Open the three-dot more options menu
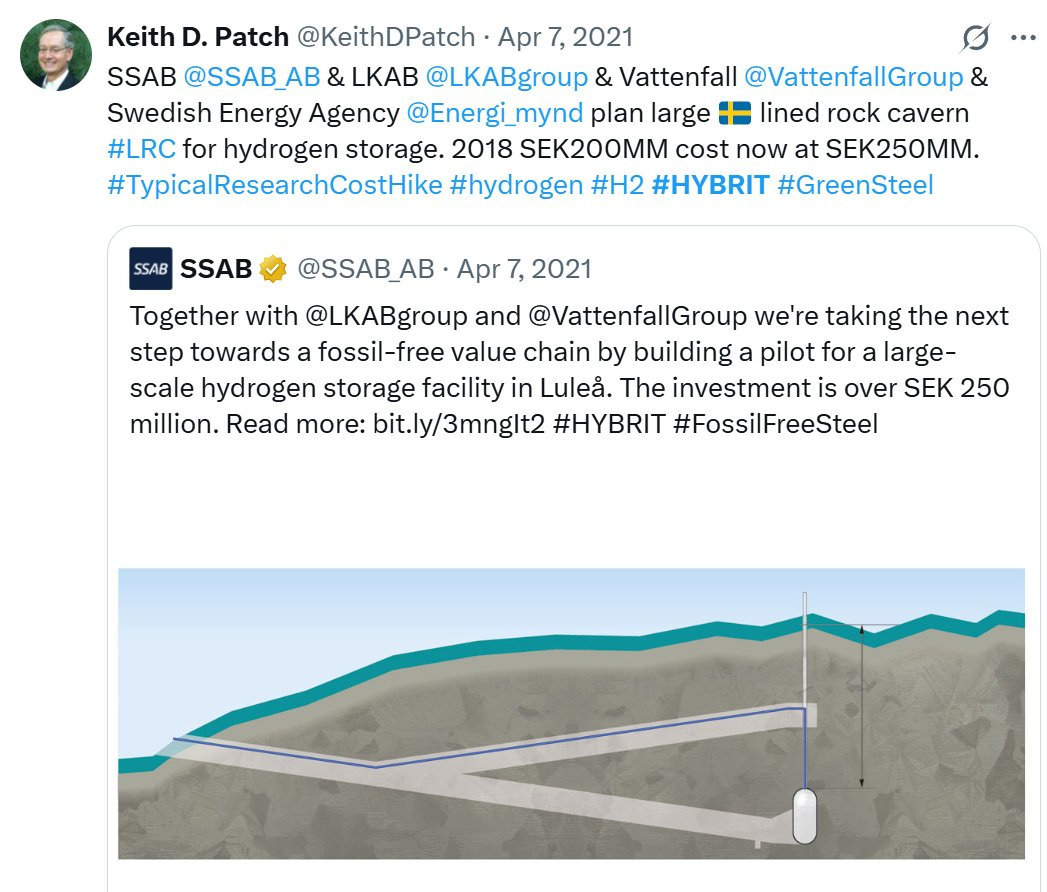Image resolution: width=1047 pixels, height=892 pixels. click(x=1023, y=37)
